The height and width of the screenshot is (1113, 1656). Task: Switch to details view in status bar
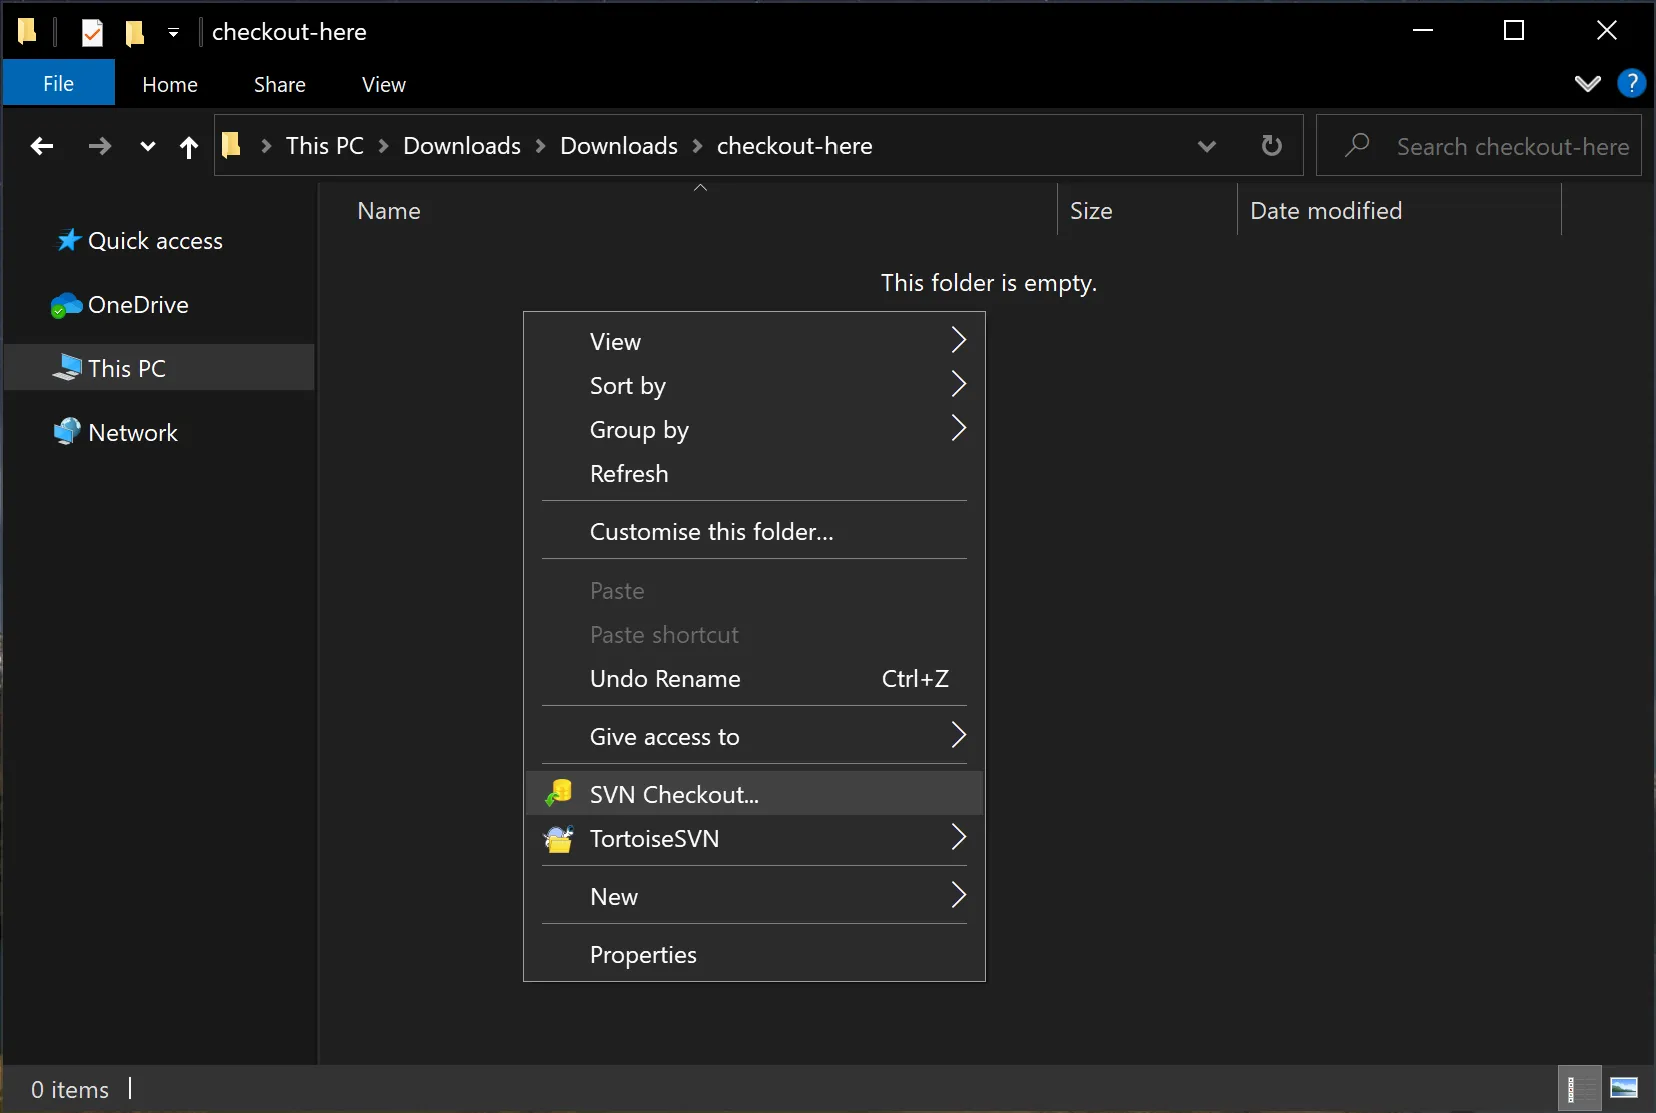[1579, 1088]
